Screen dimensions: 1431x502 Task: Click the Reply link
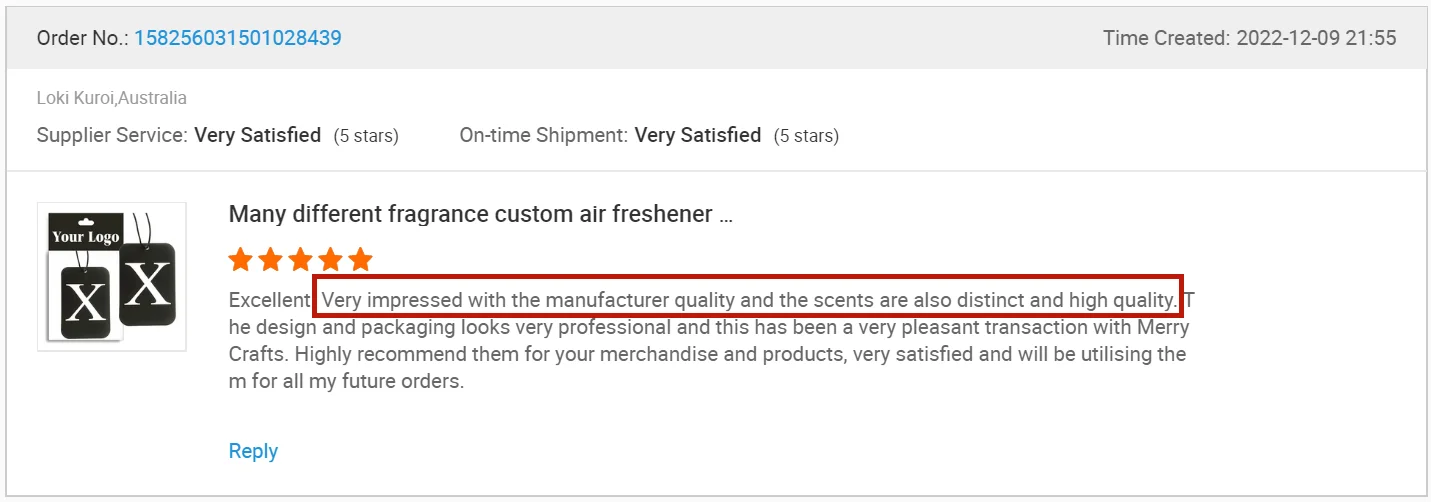click(x=253, y=451)
